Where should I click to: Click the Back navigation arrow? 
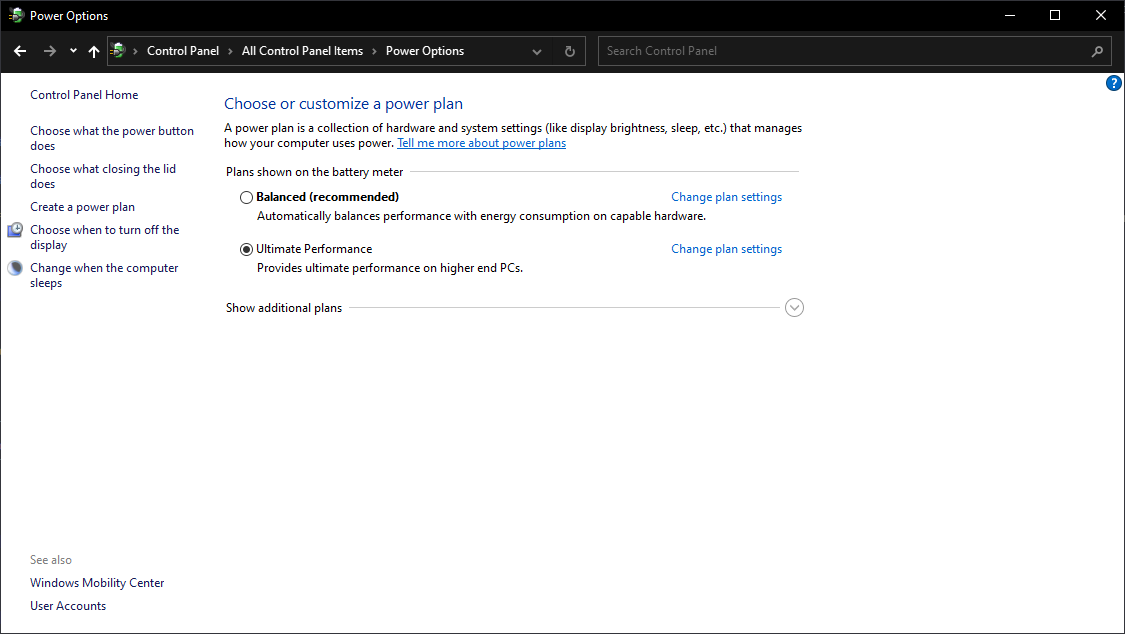(20, 51)
